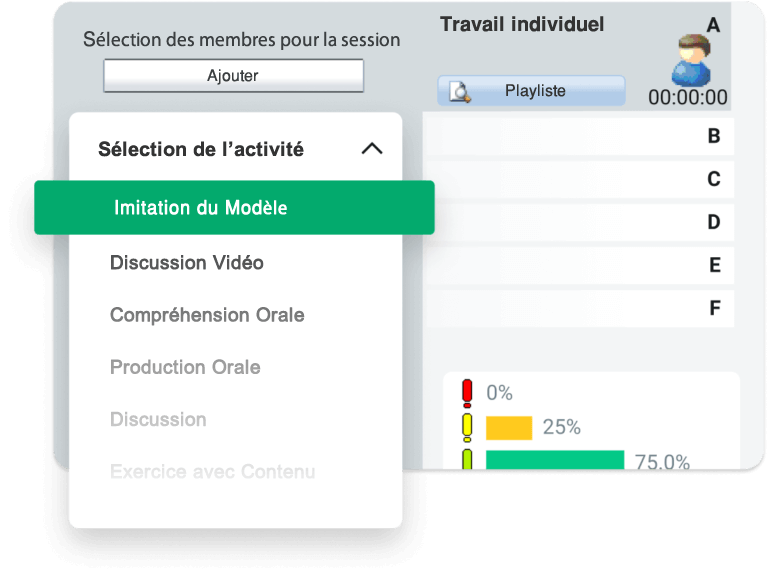Select the Discussion activity option
Viewport: 768px width, 577px height.
[x=158, y=419]
